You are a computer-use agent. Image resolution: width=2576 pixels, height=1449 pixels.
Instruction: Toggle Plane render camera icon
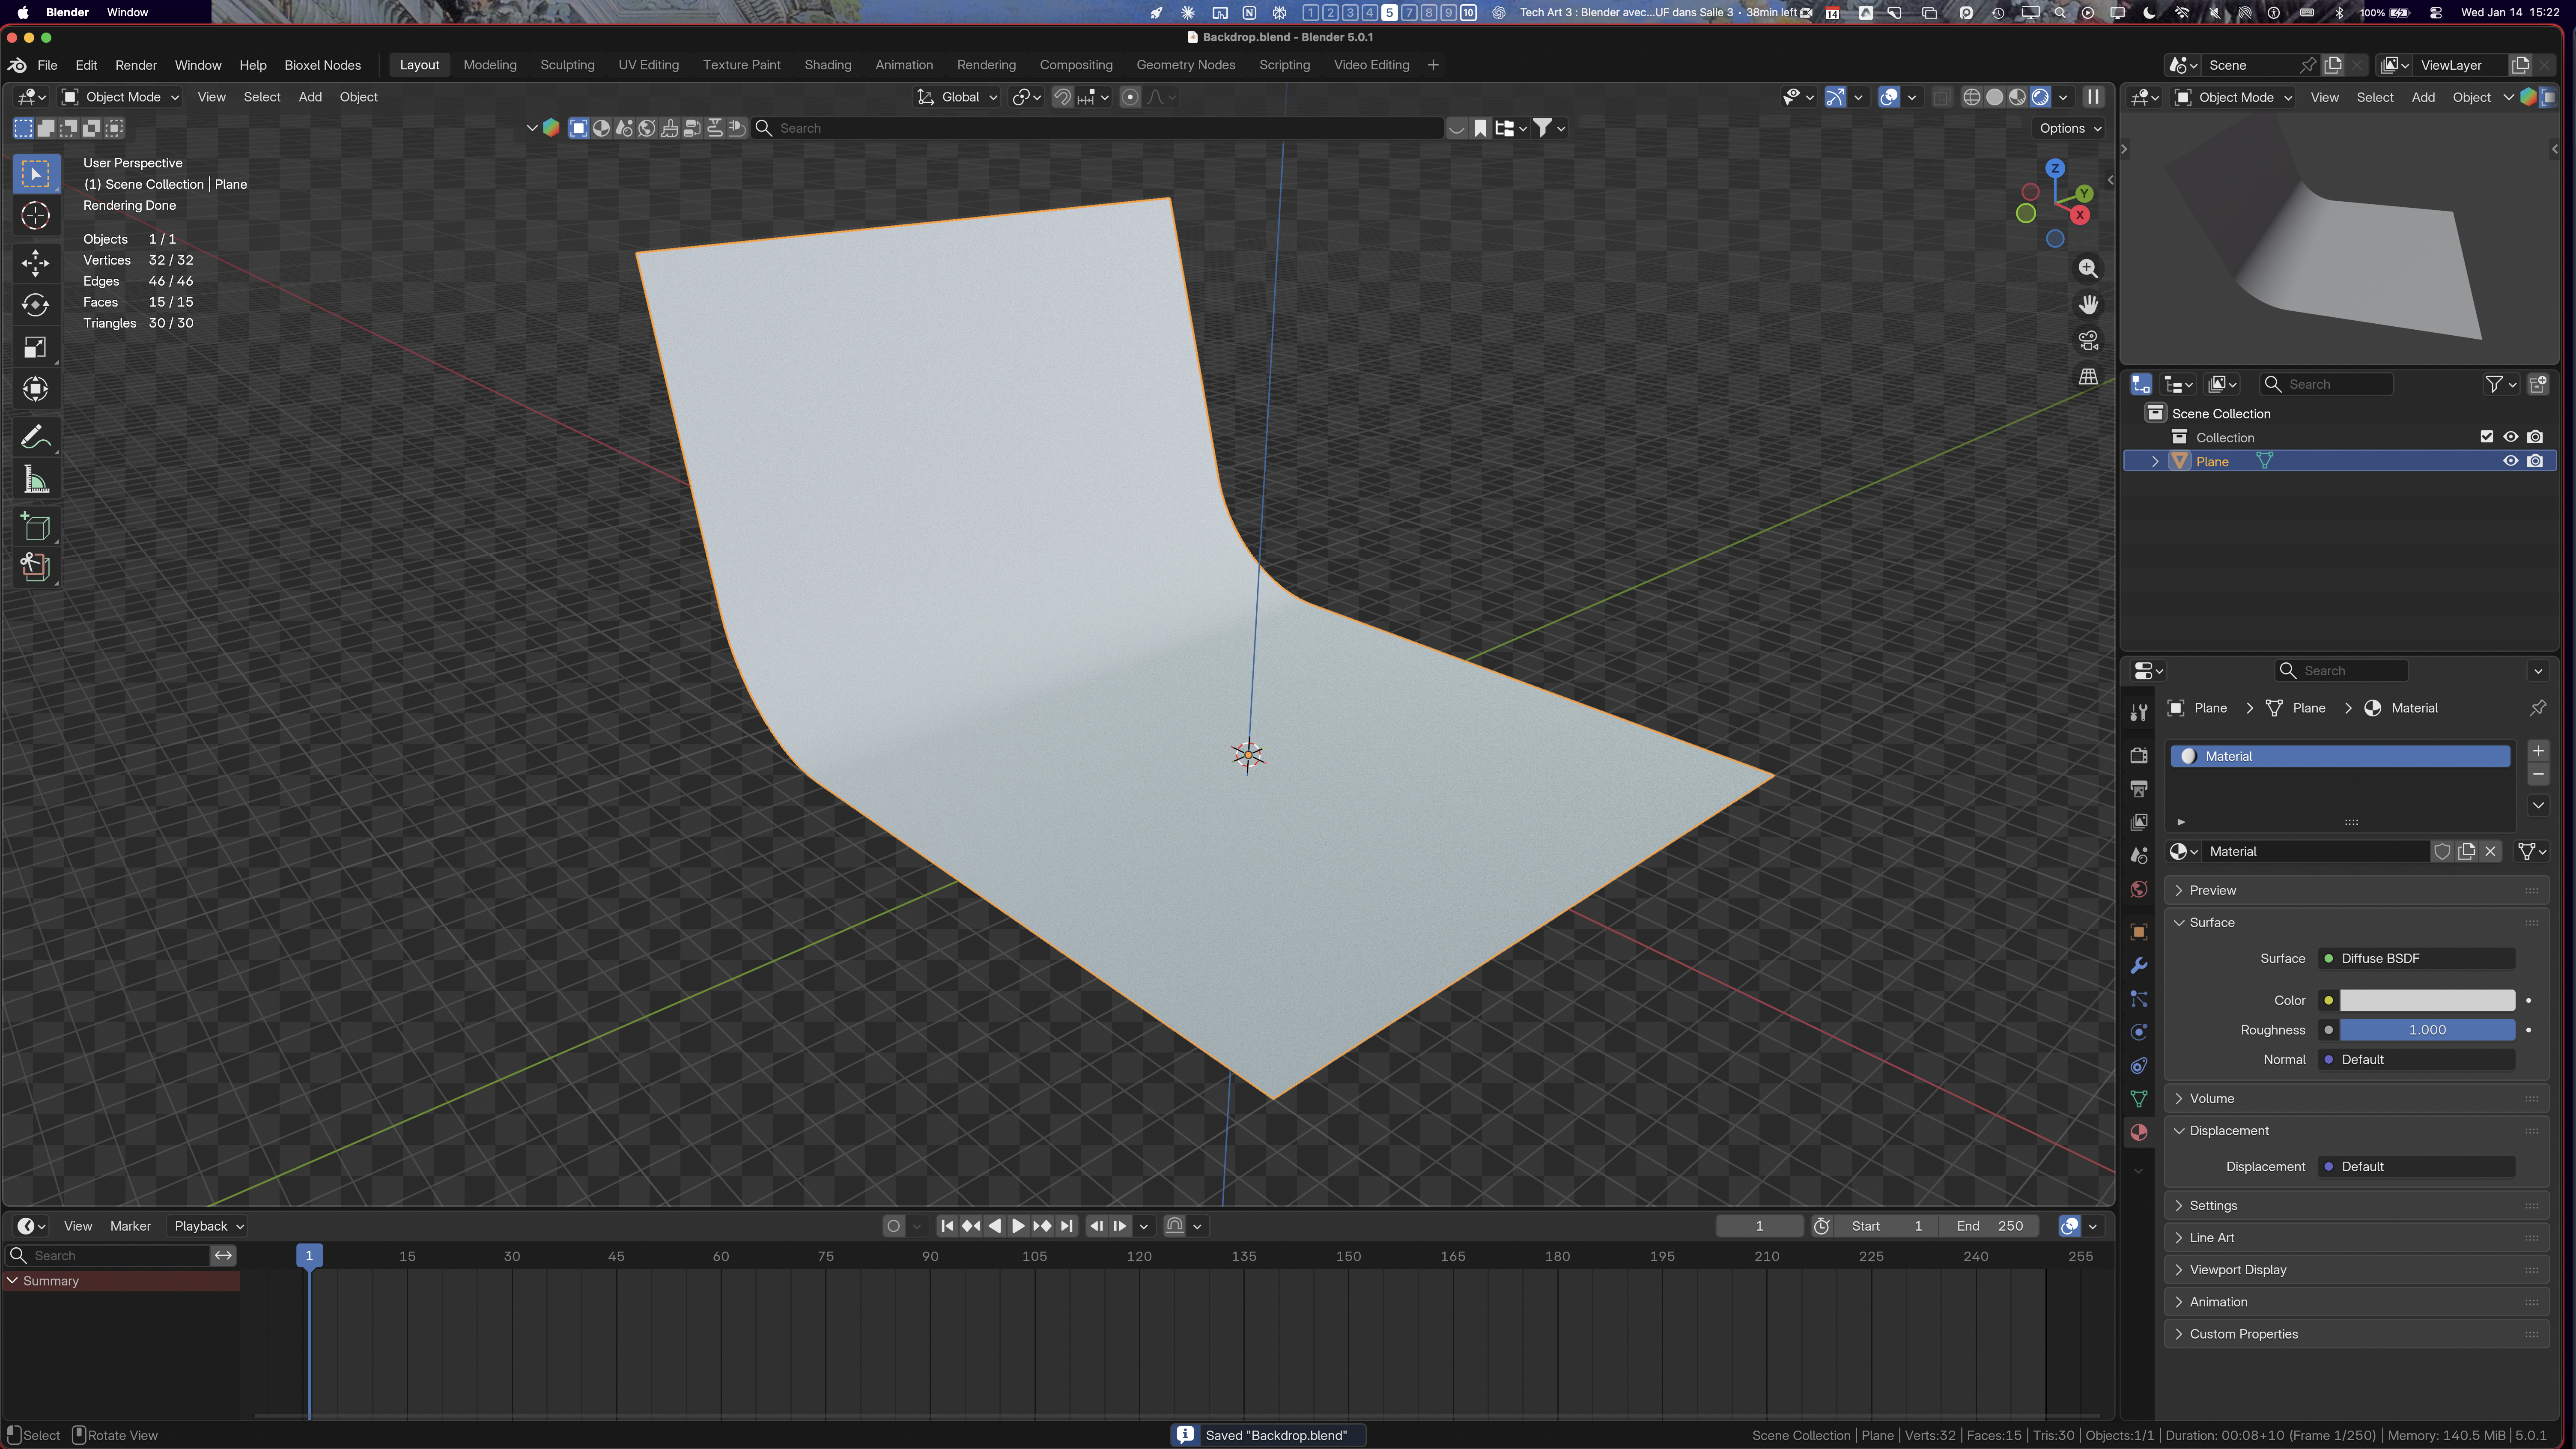click(x=2535, y=461)
